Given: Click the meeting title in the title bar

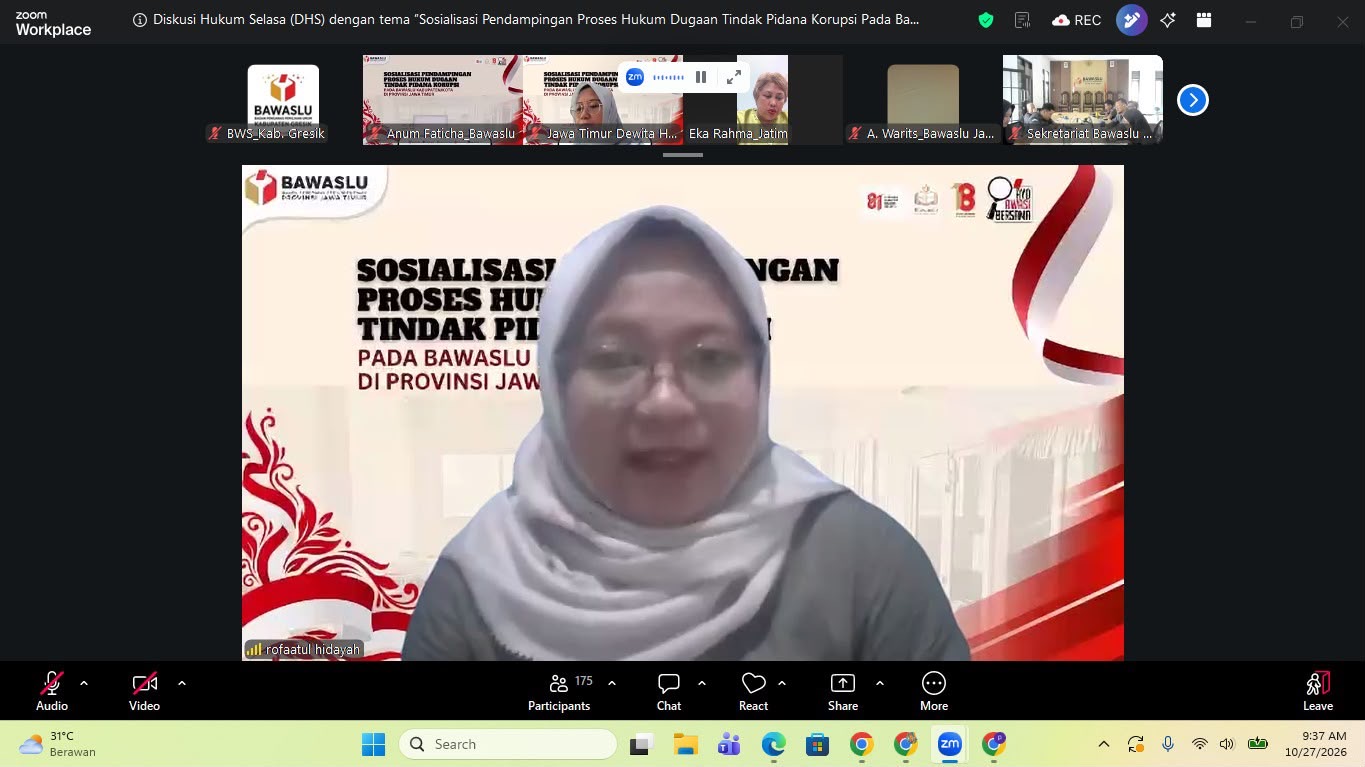Looking at the screenshot, I should click(x=536, y=20).
